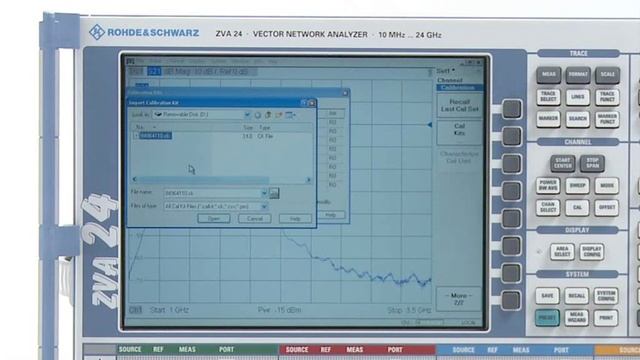This screenshot has height=360, width=640.
Task: Push the POWER BW AVG key
Action: coord(548,186)
